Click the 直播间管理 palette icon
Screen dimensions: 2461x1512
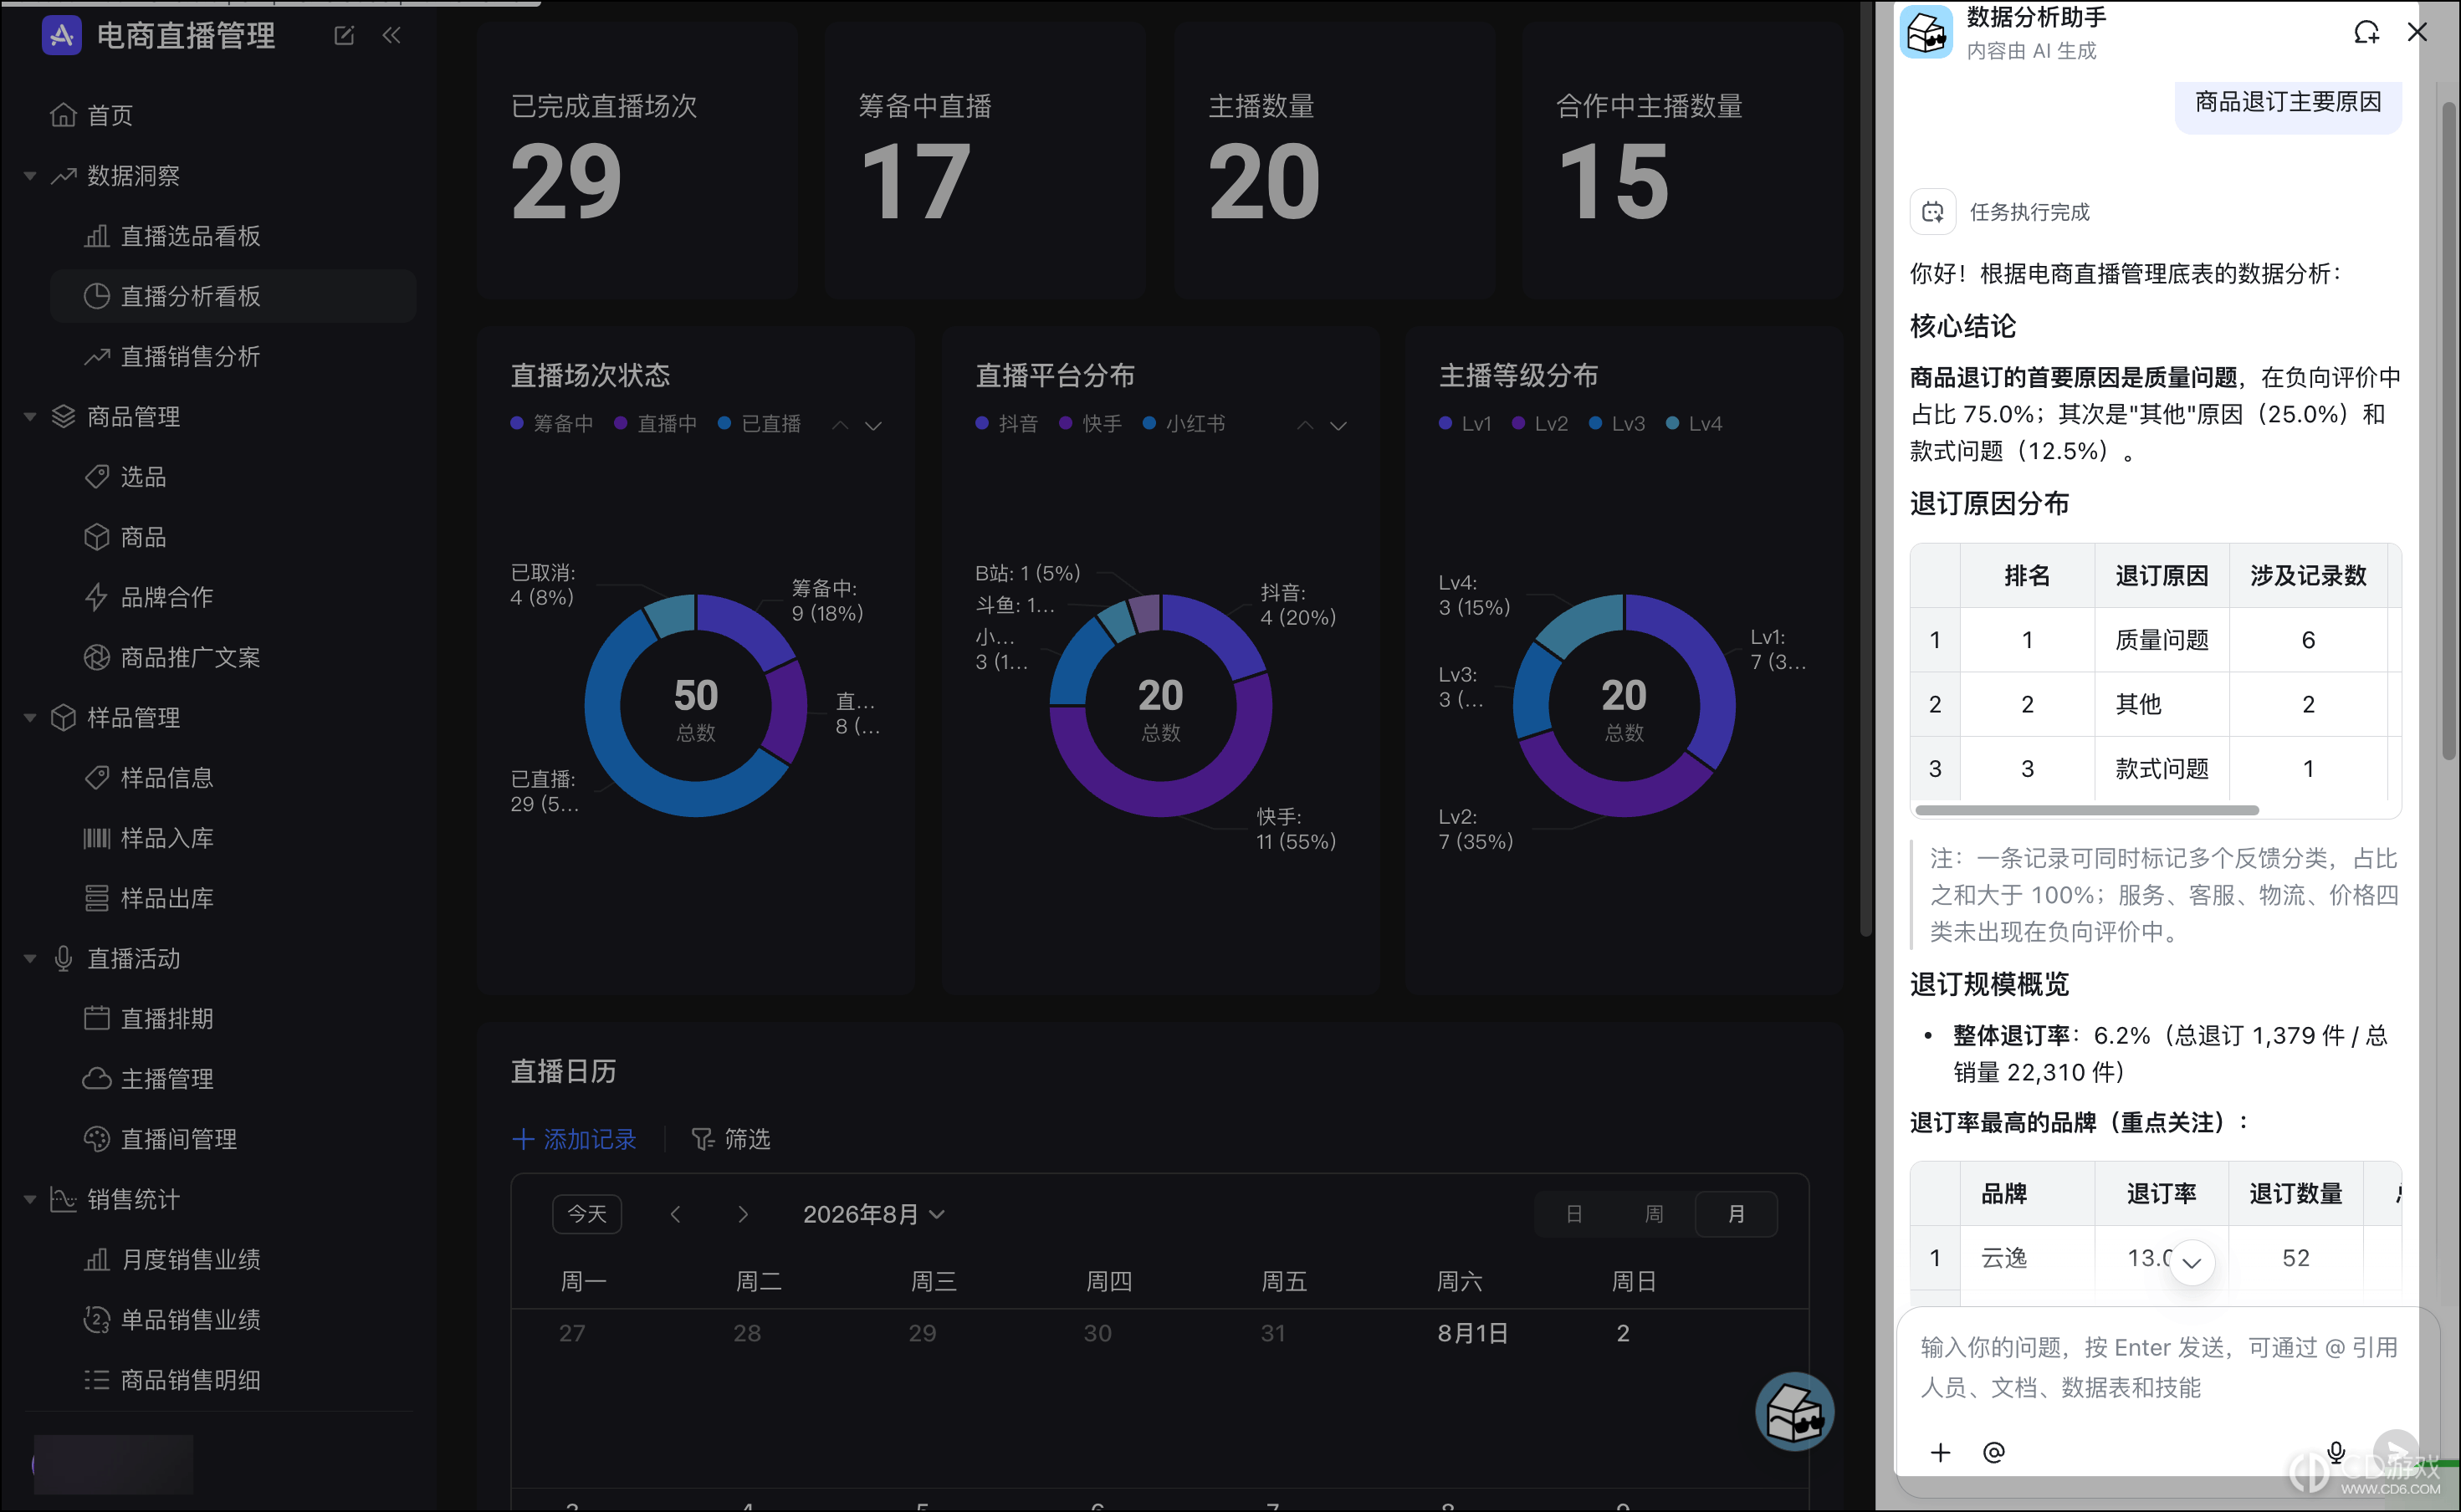(x=96, y=1139)
